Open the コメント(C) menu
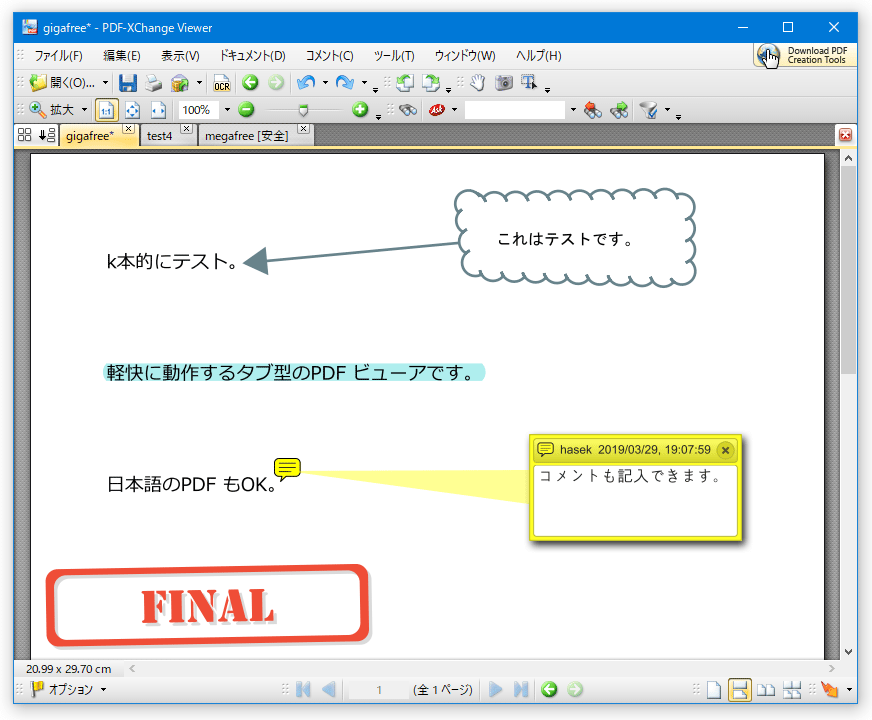This screenshot has height=720, width=872. pyautogui.click(x=329, y=56)
